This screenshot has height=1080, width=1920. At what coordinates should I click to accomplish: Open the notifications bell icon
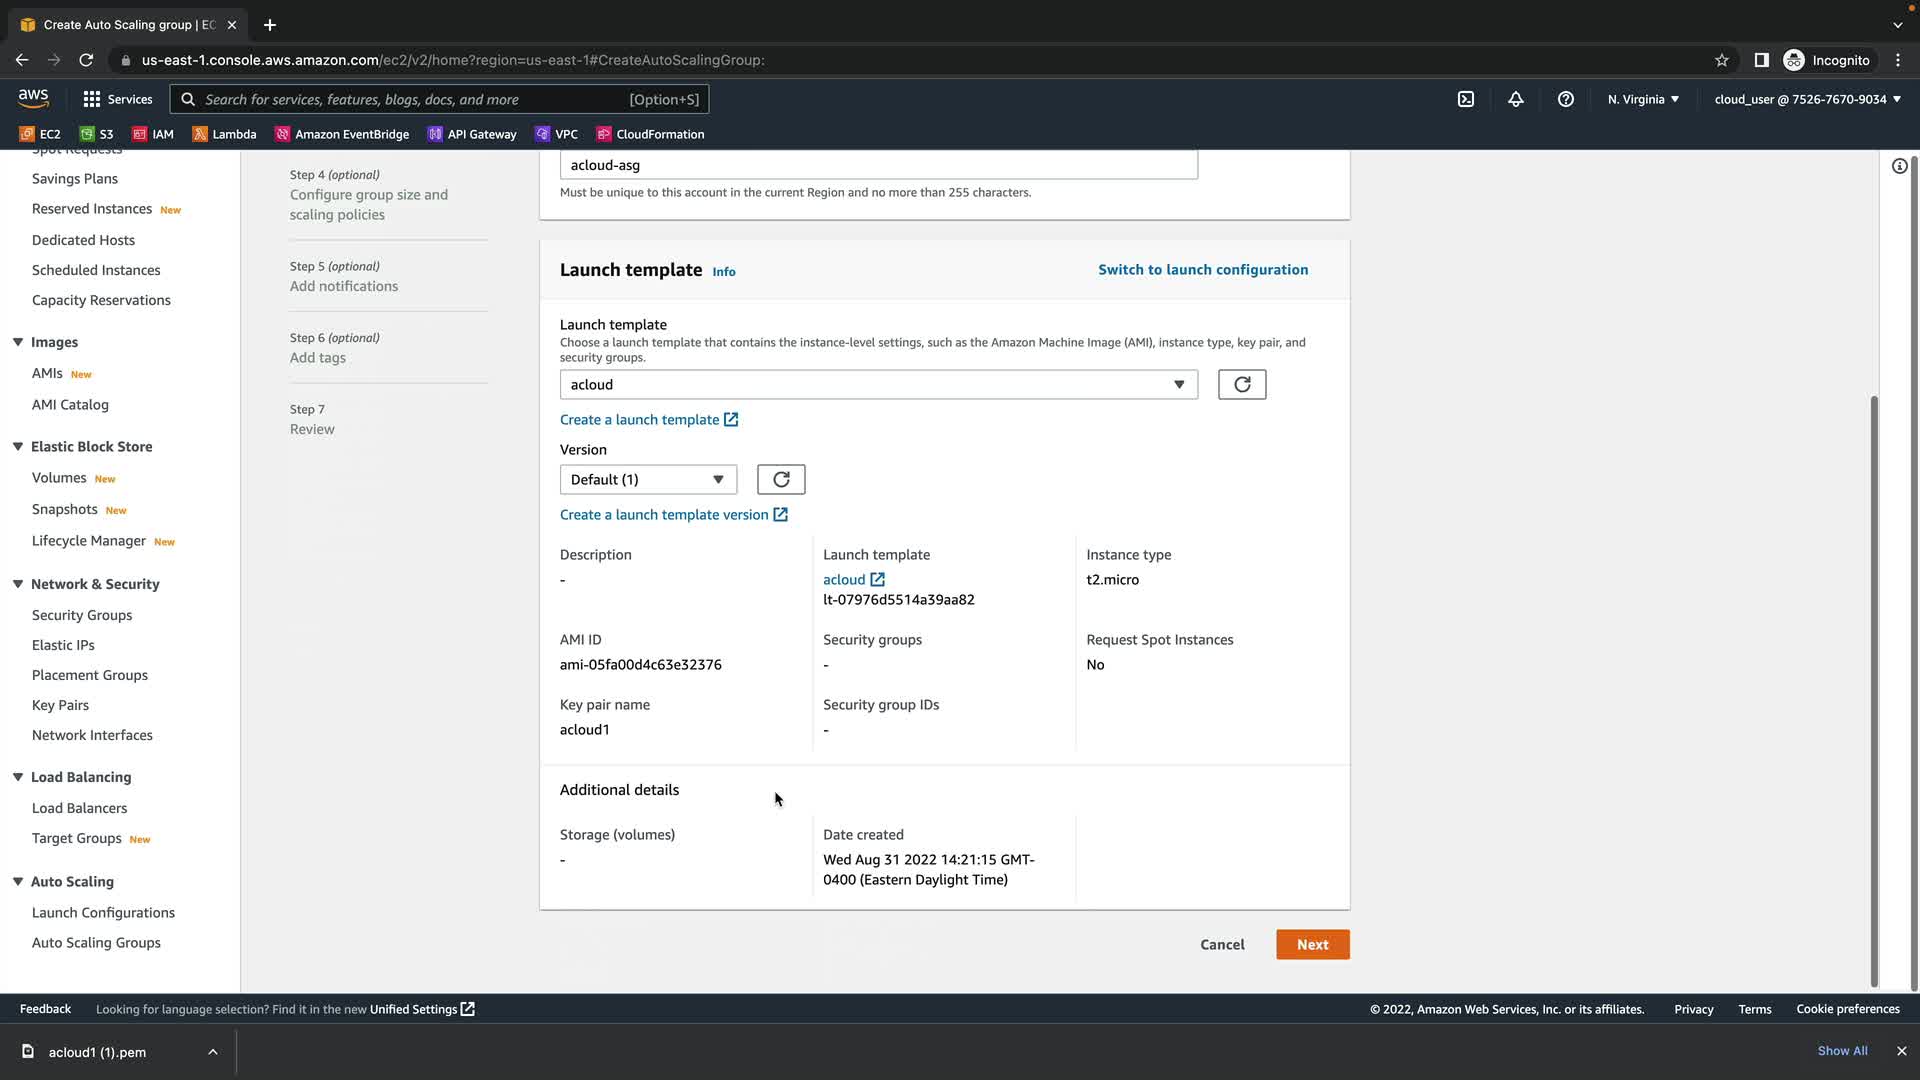coord(1516,99)
